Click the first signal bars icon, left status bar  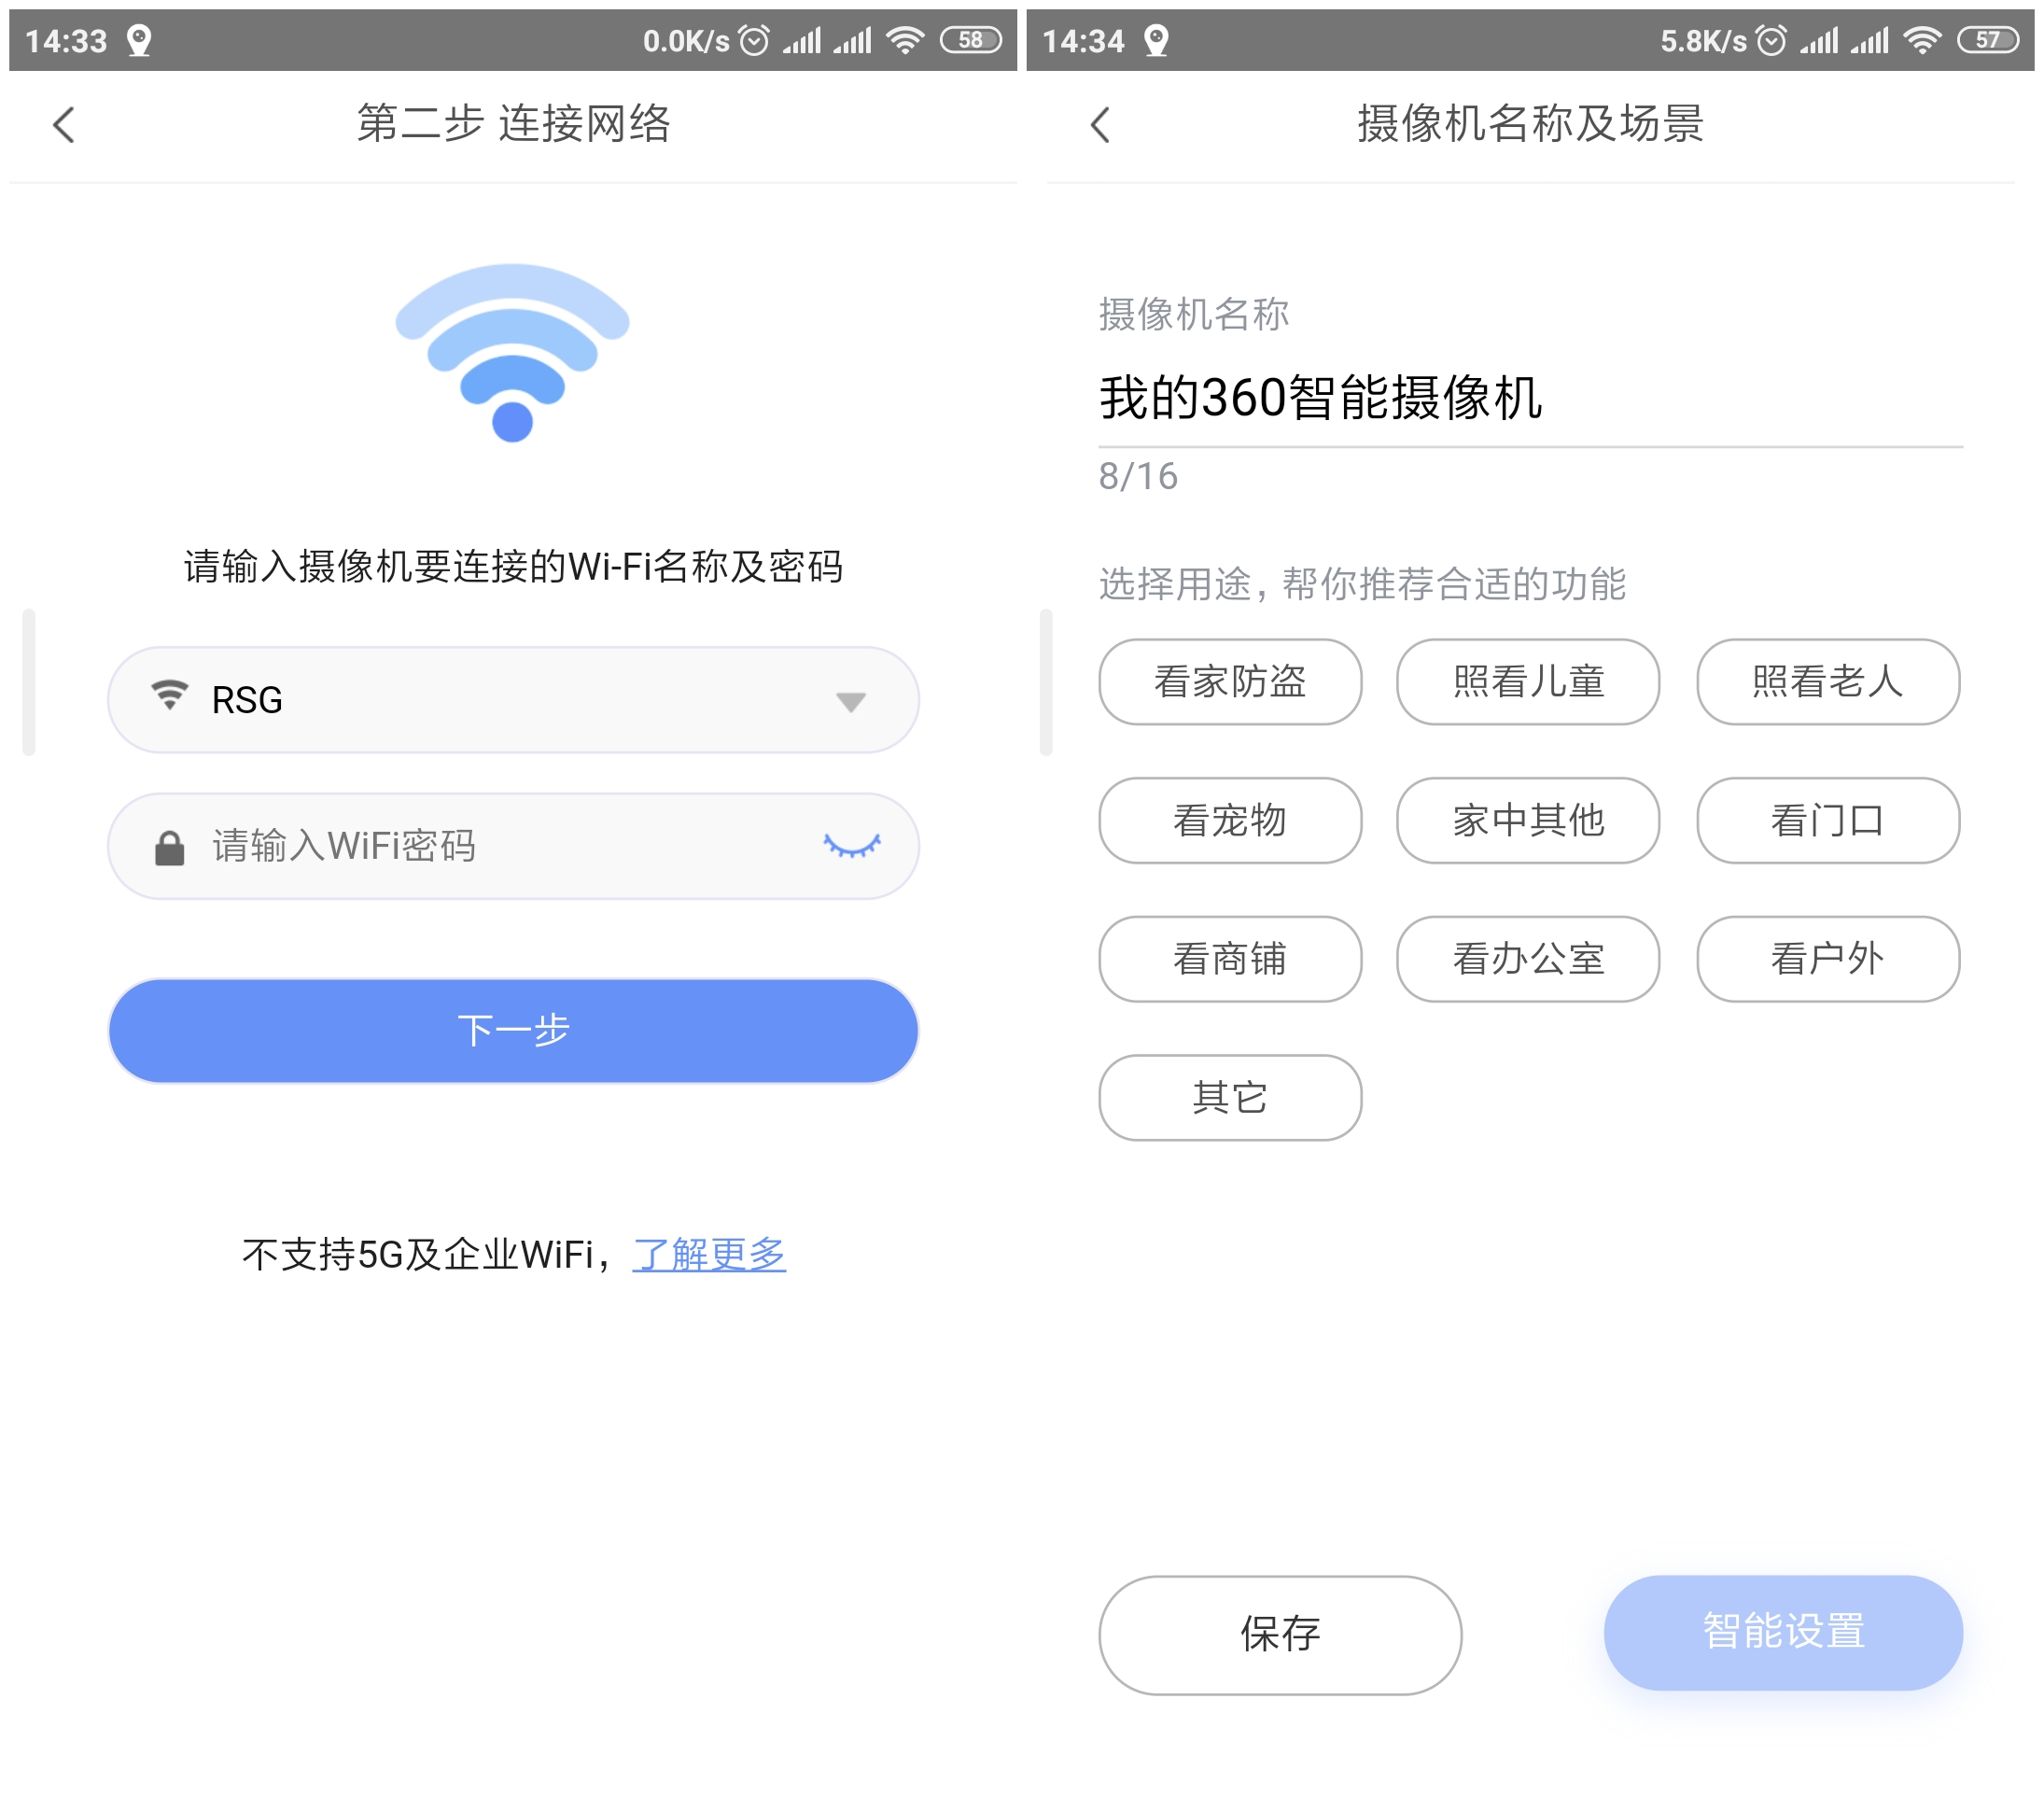point(802,40)
